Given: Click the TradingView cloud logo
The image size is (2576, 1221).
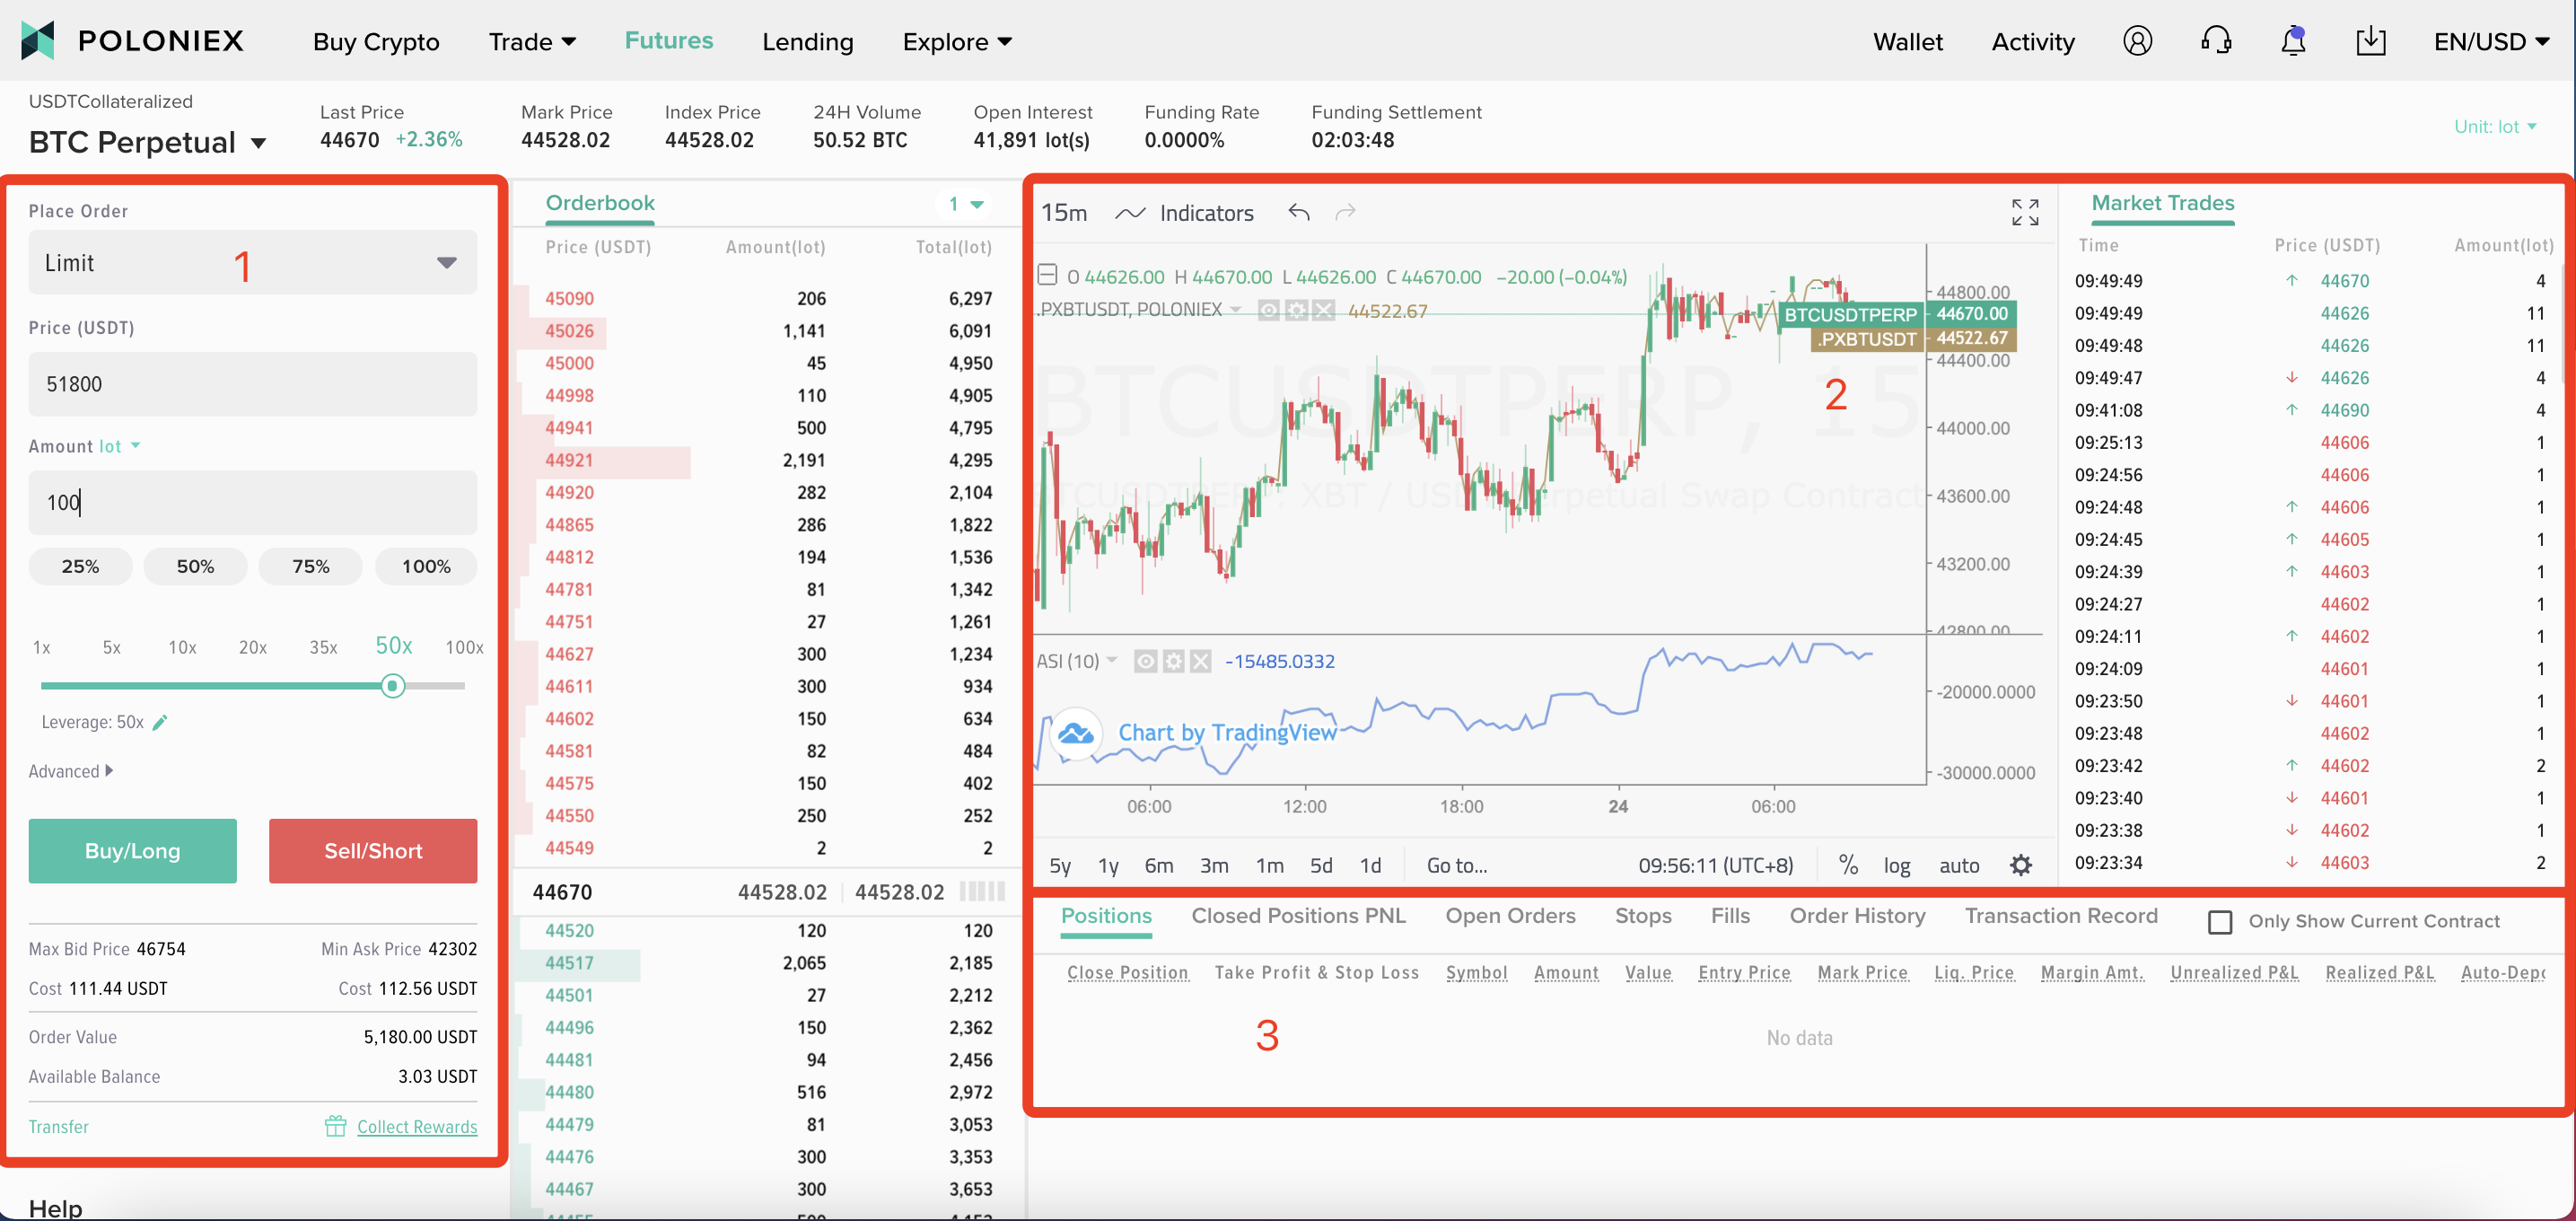Looking at the screenshot, I should coord(1076,733).
